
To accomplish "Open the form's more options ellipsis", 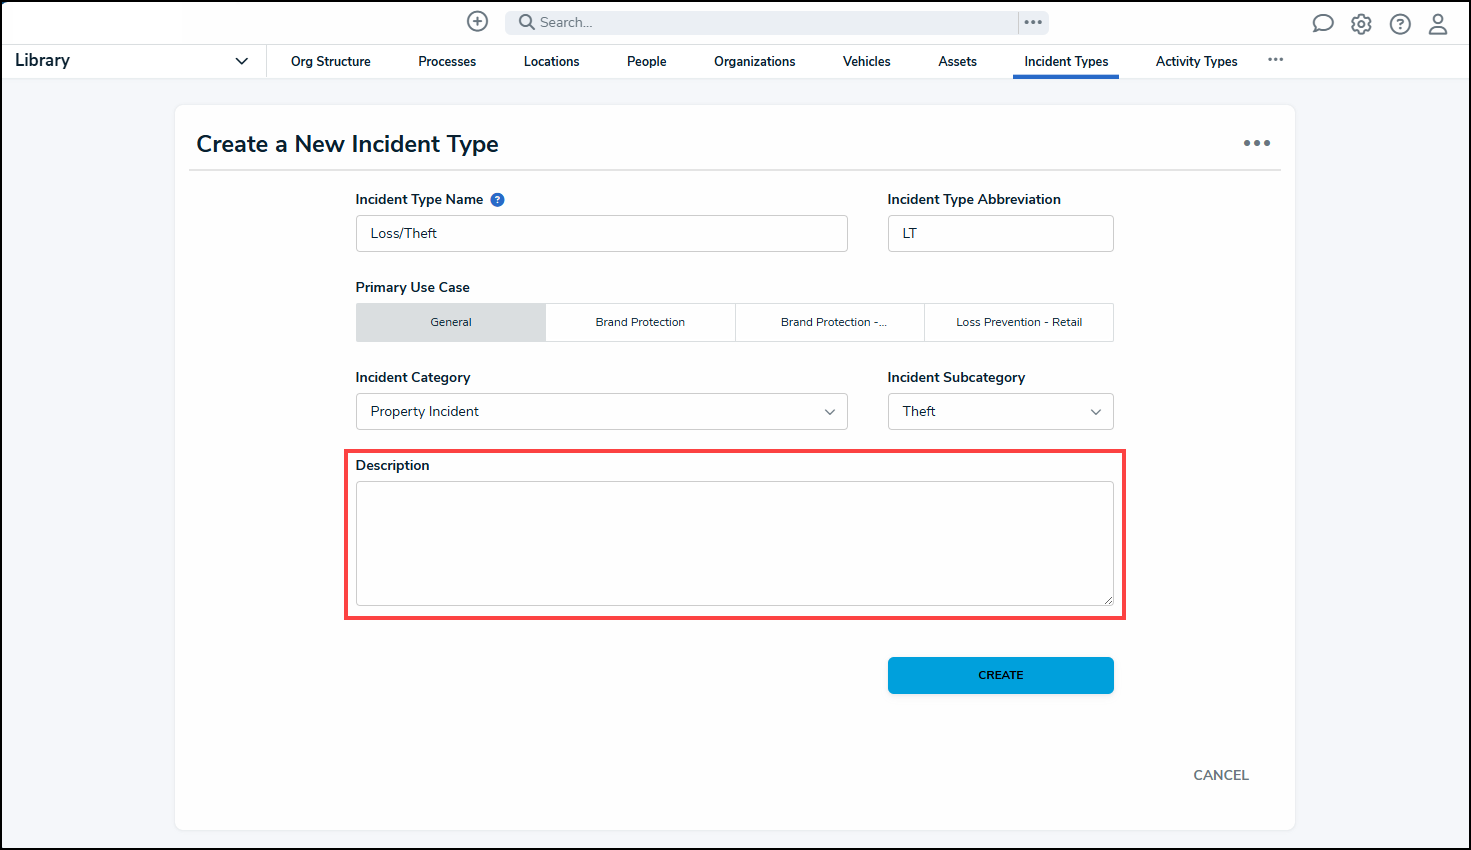I will click(1256, 143).
